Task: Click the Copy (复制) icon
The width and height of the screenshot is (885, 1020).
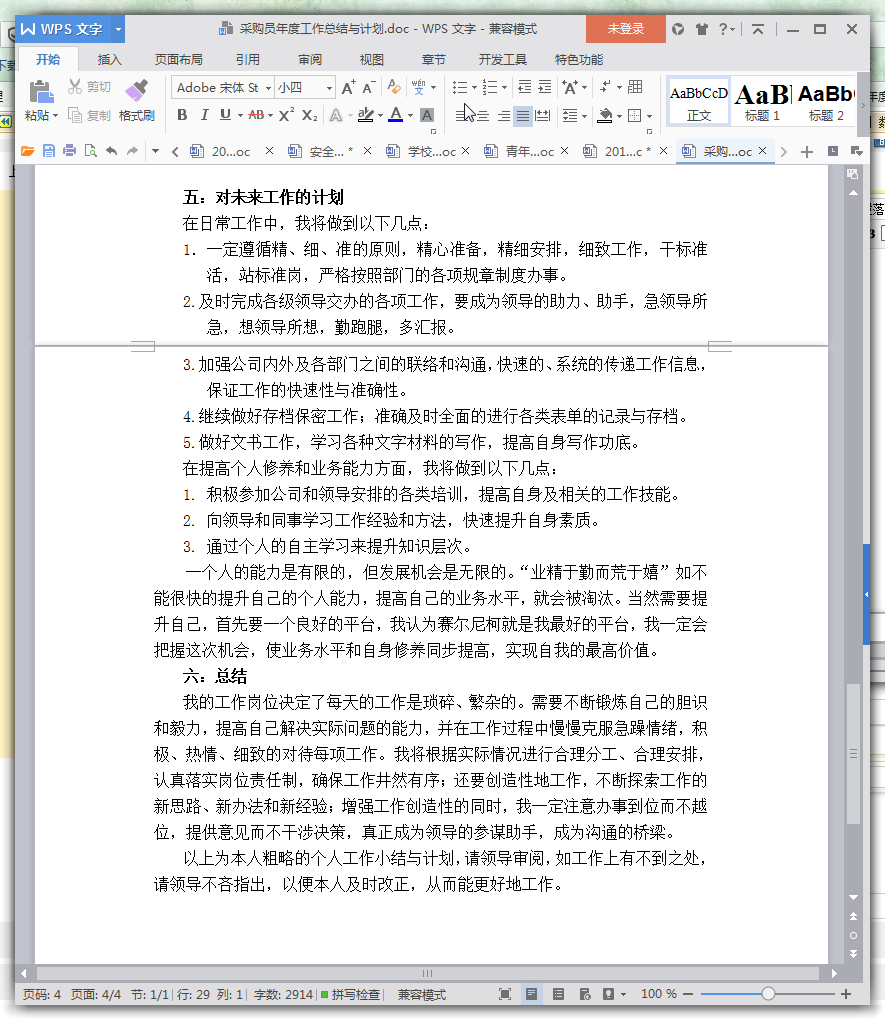Action: [75, 116]
